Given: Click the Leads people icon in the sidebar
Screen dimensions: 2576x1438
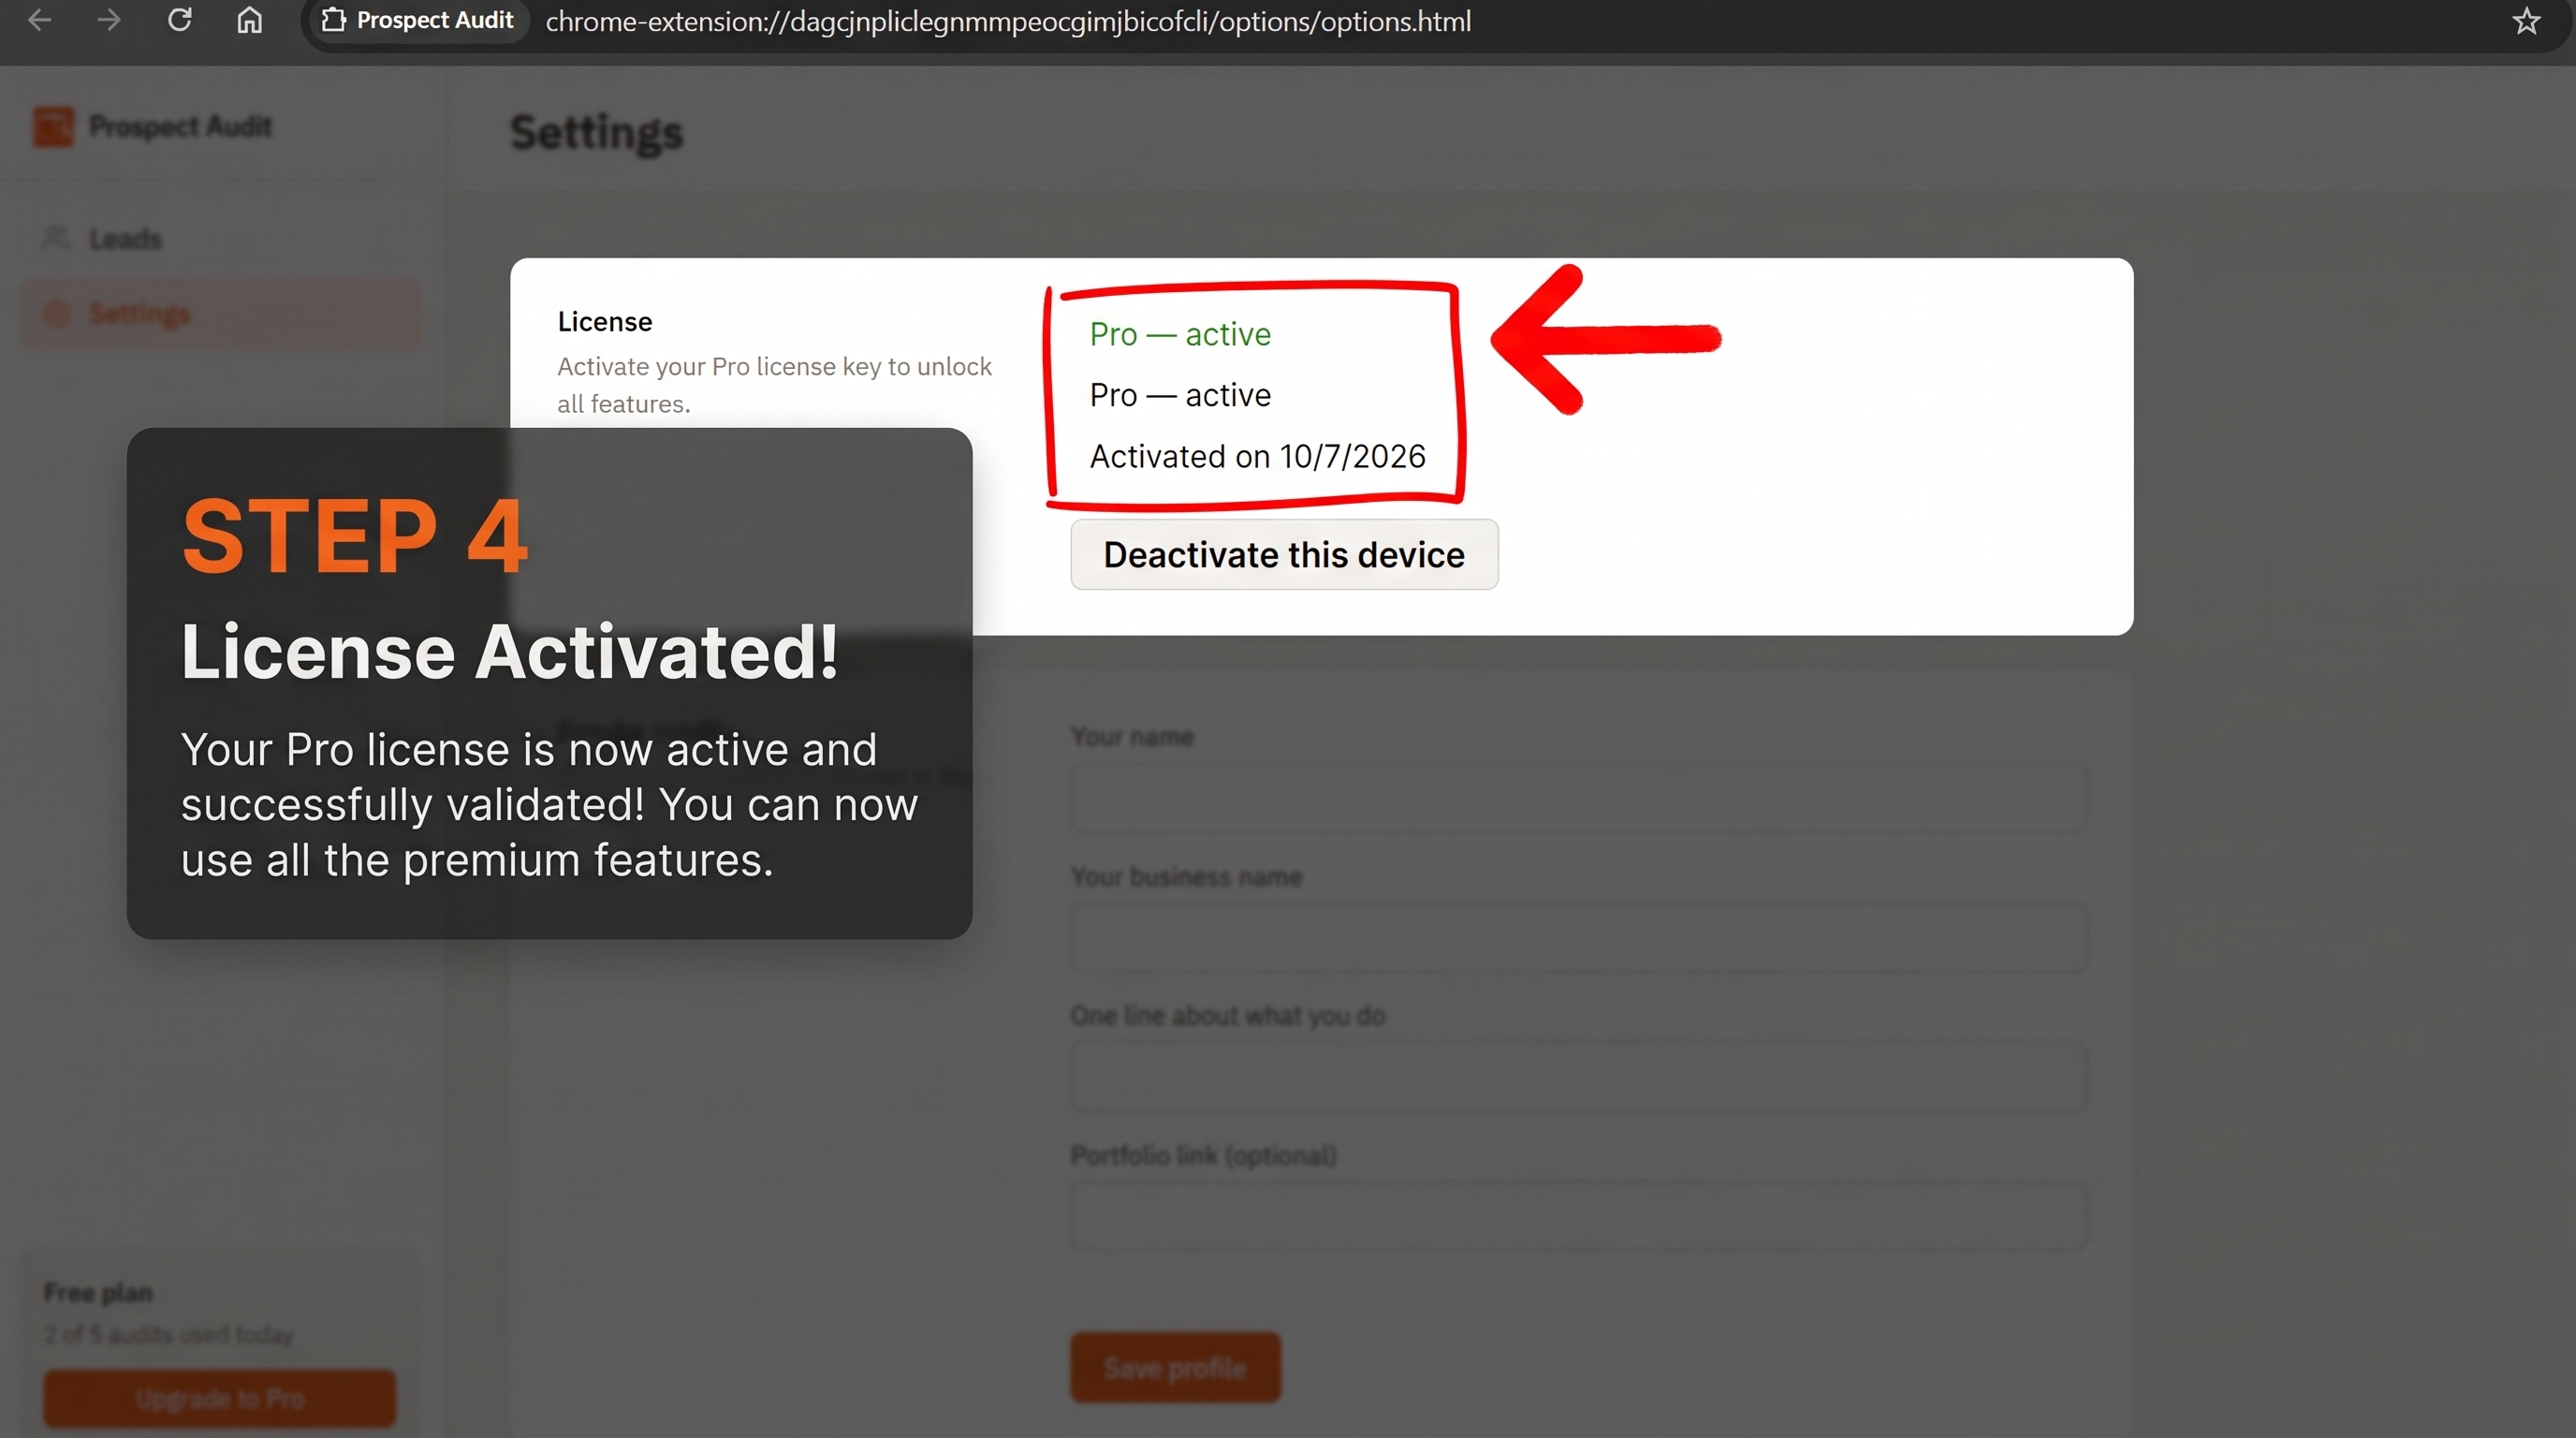Looking at the screenshot, I should pyautogui.click(x=56, y=238).
